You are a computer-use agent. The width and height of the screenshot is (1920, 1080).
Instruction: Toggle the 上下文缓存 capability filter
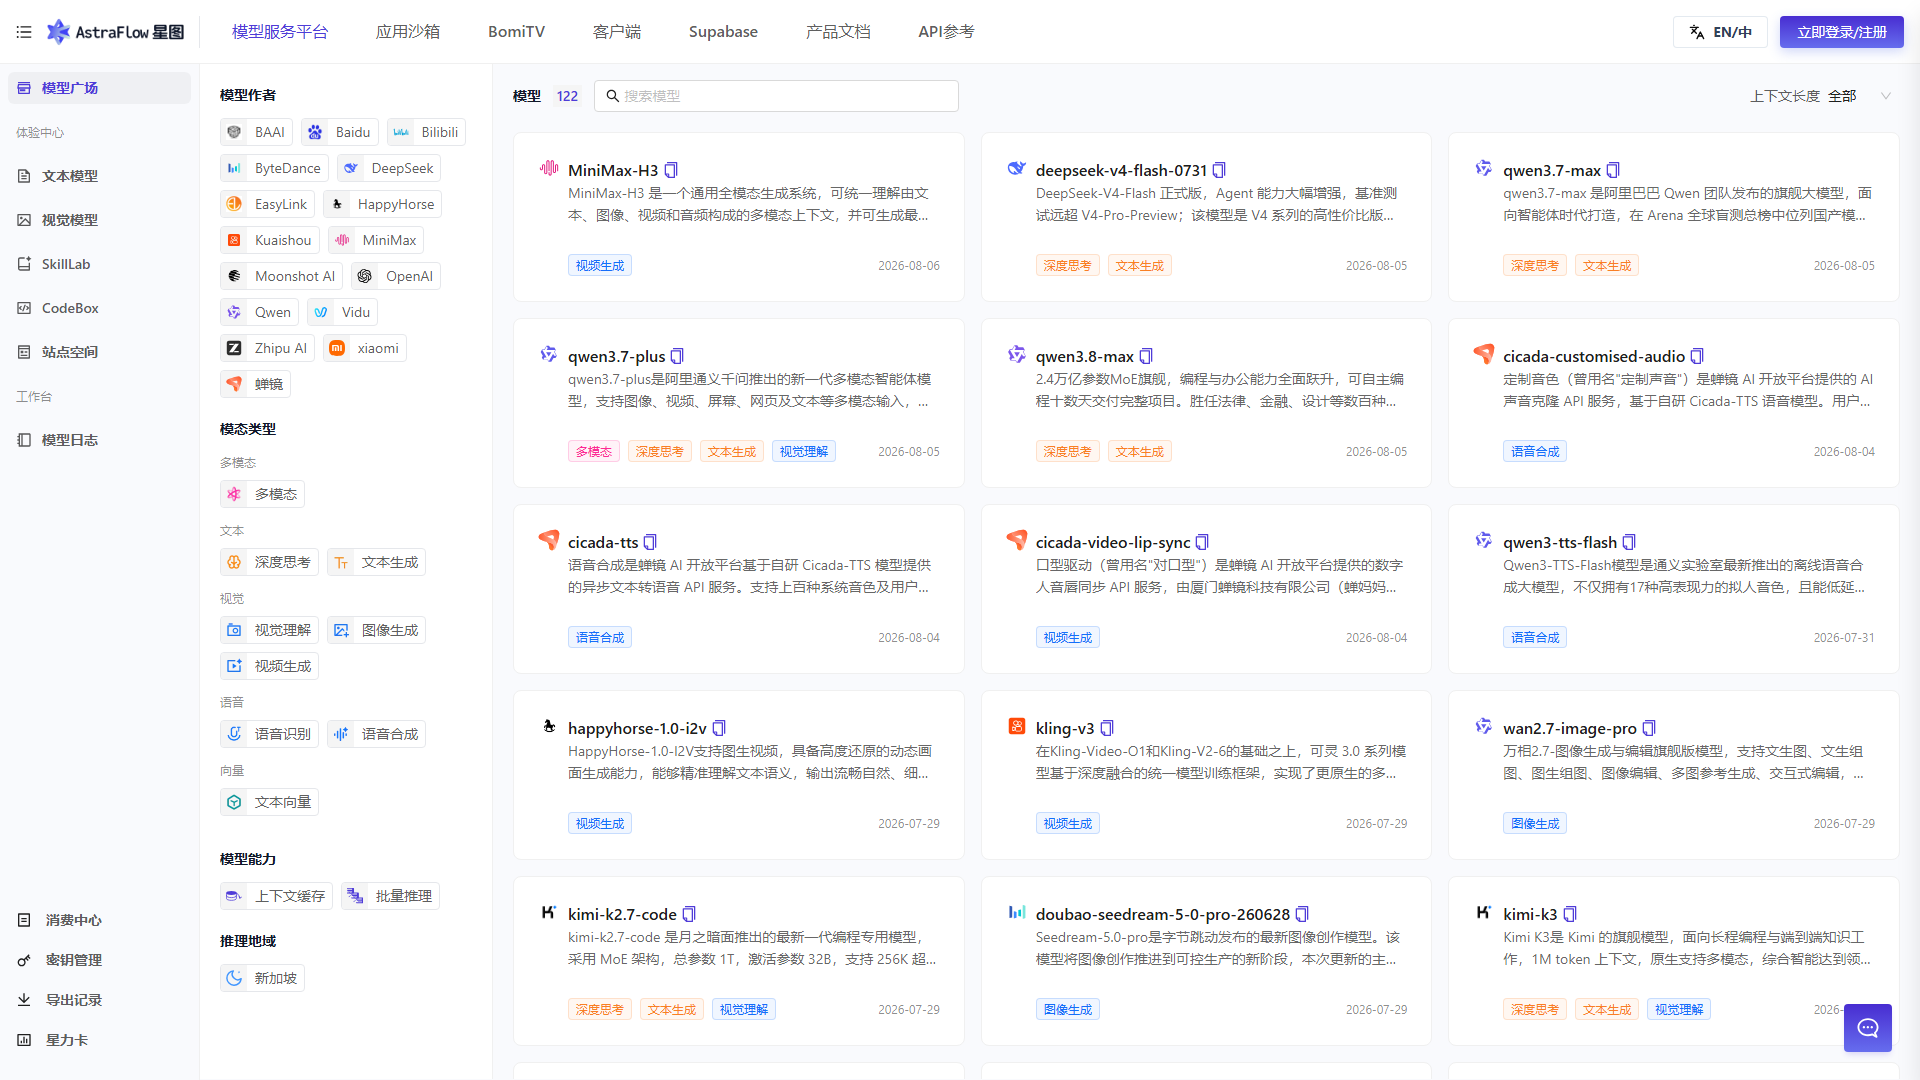tap(277, 896)
